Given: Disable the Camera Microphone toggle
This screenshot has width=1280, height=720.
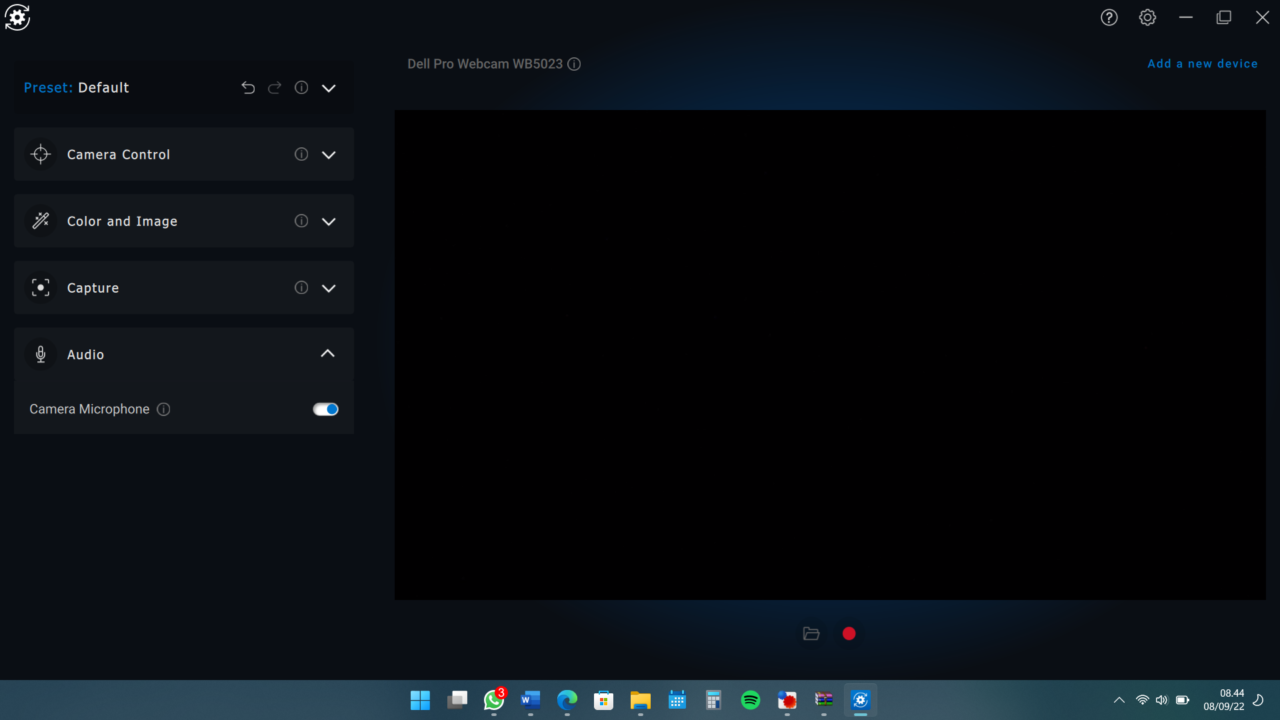Looking at the screenshot, I should tap(326, 409).
